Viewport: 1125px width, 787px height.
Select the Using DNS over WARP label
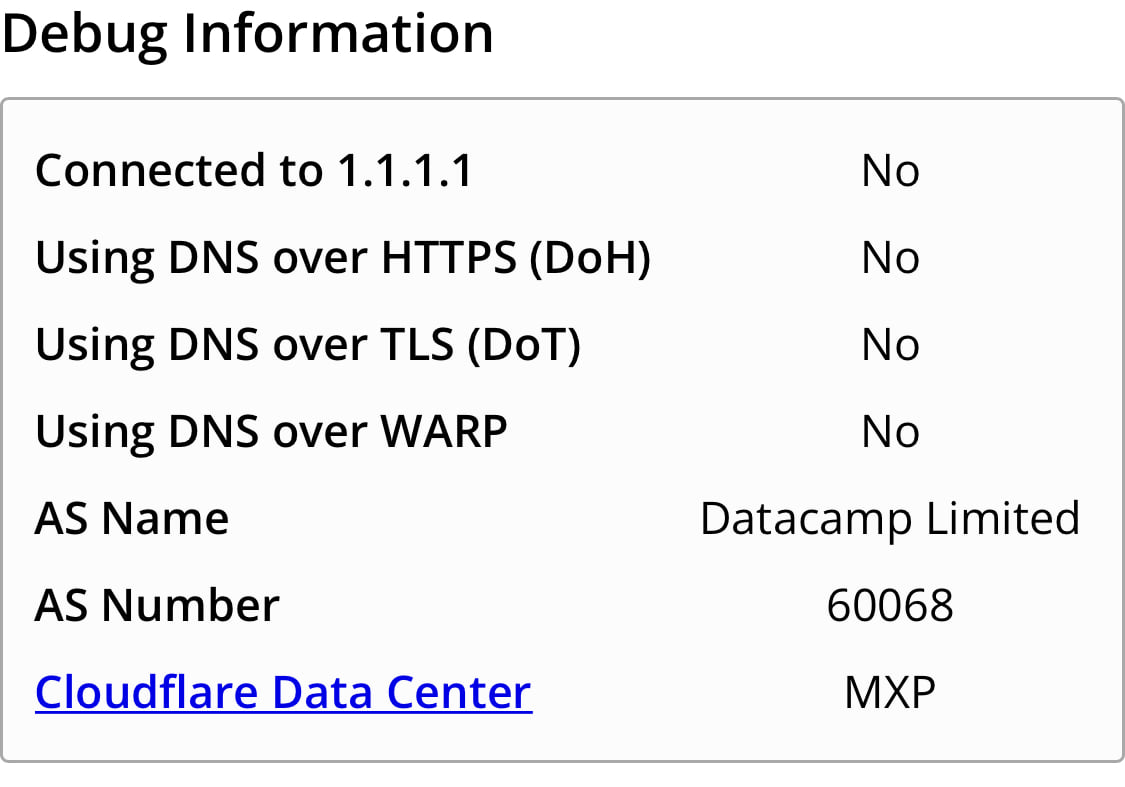click(271, 431)
